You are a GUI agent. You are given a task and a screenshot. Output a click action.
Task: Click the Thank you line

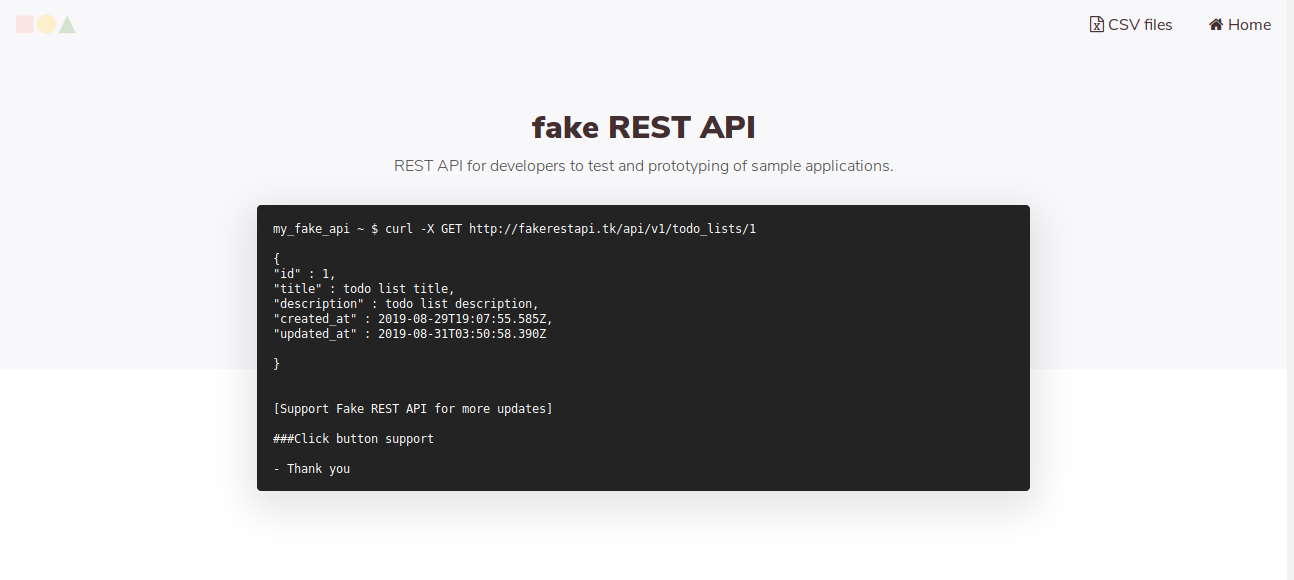(x=311, y=468)
